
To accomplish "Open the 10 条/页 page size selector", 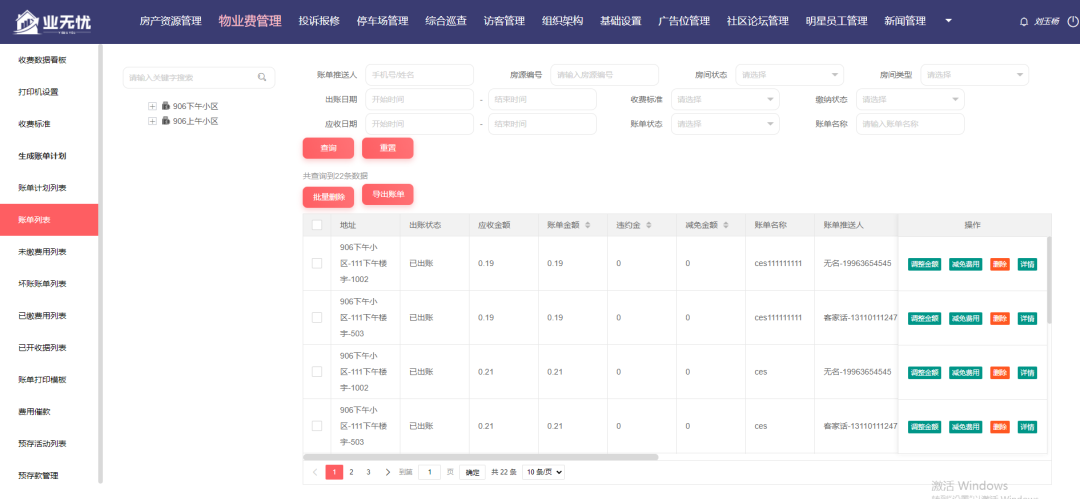I will point(543,472).
